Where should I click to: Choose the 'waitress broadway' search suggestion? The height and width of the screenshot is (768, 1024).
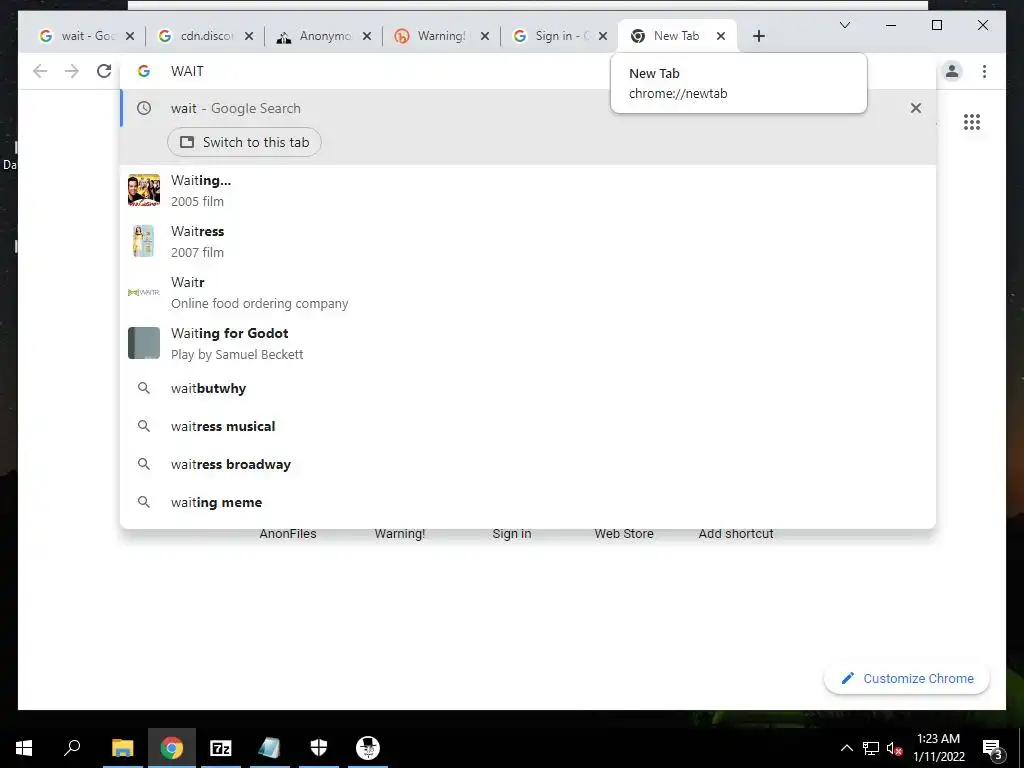click(x=528, y=464)
